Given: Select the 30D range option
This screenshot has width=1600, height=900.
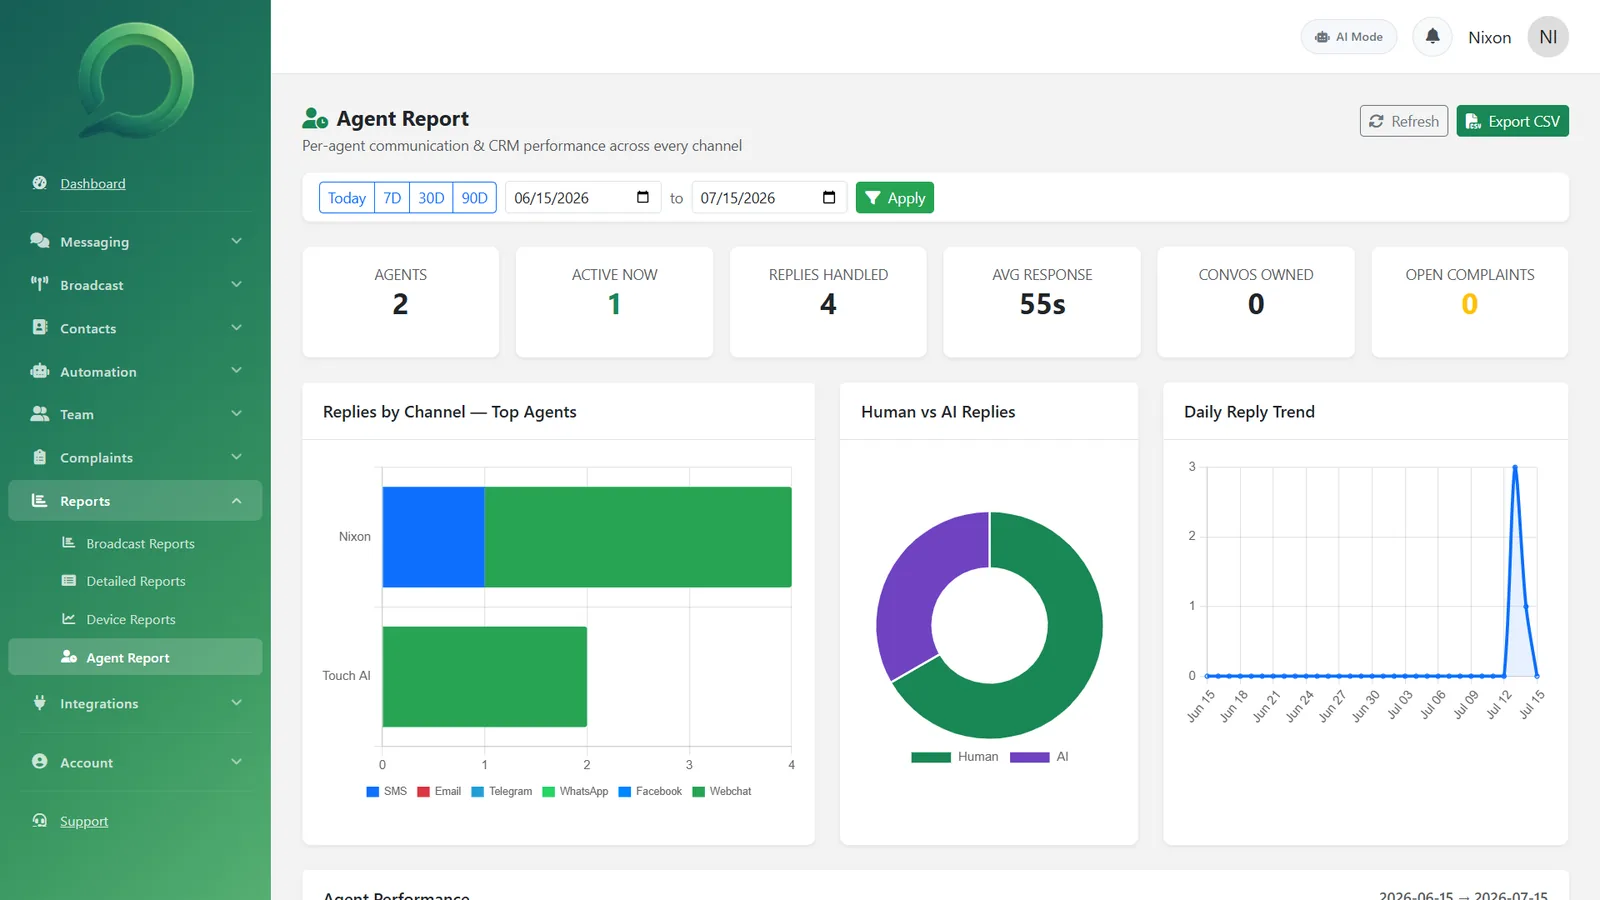Looking at the screenshot, I should coord(431,198).
